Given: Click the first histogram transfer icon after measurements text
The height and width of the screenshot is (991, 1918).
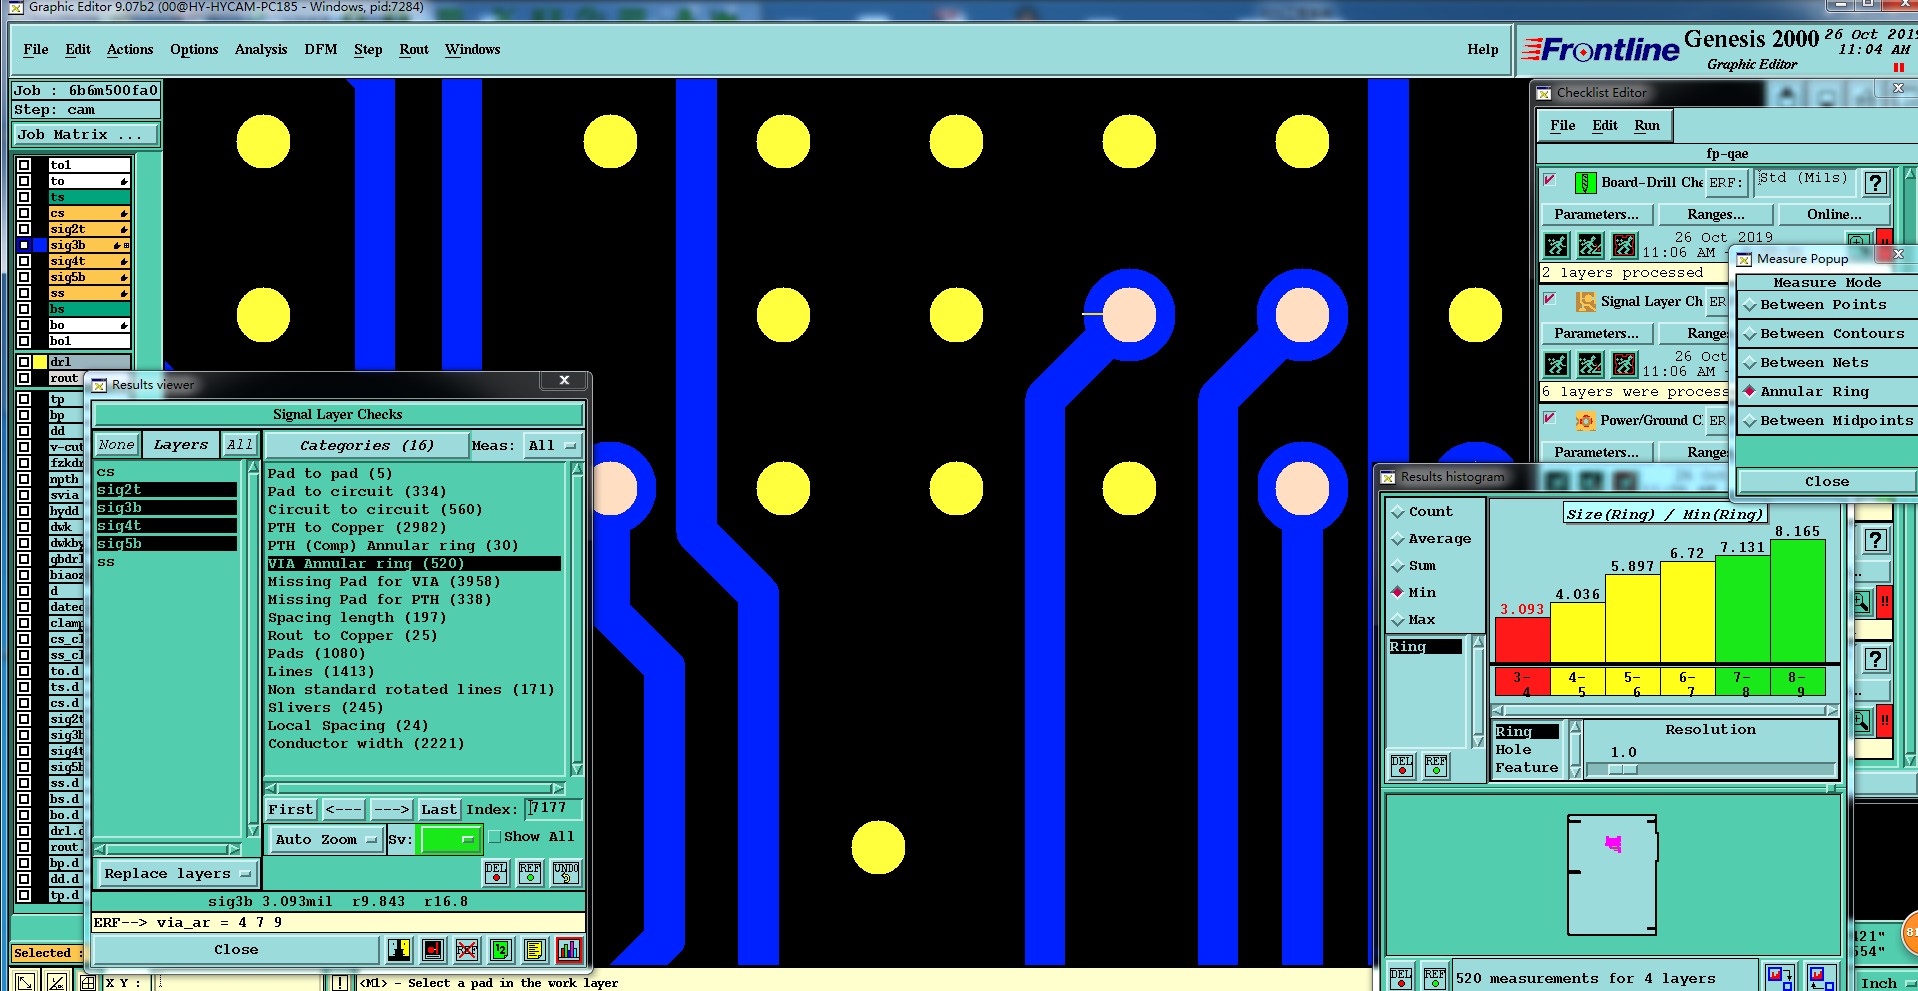Looking at the screenshot, I should (x=1779, y=977).
